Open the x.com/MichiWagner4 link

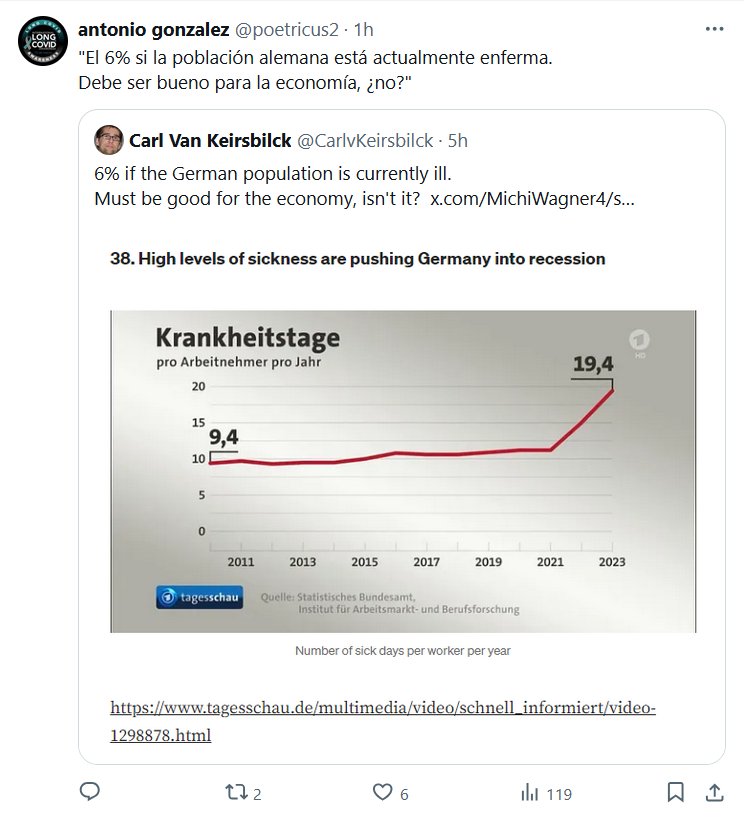532,198
